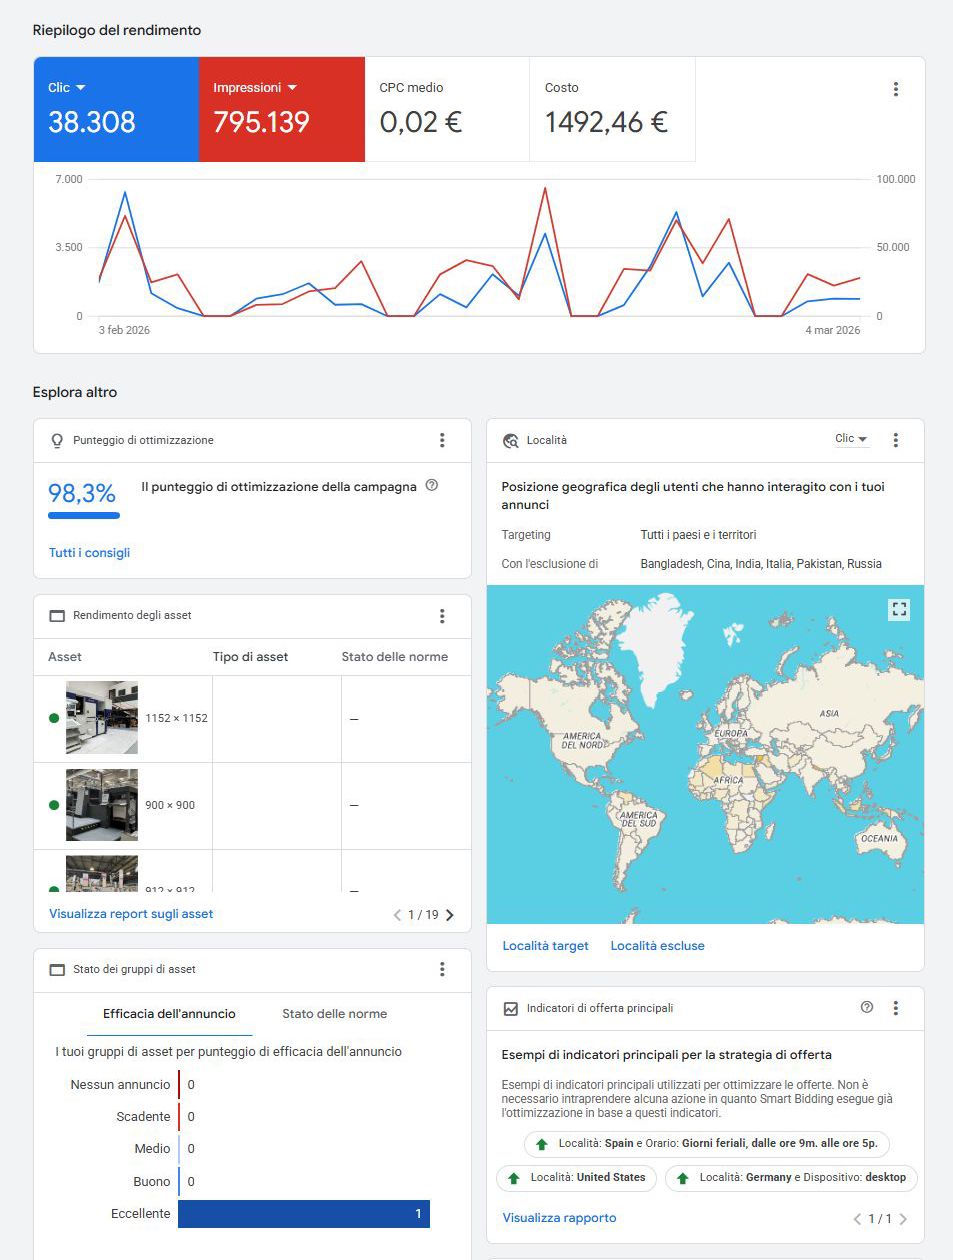Click the green arrow icon on Spain chip

tap(542, 1145)
